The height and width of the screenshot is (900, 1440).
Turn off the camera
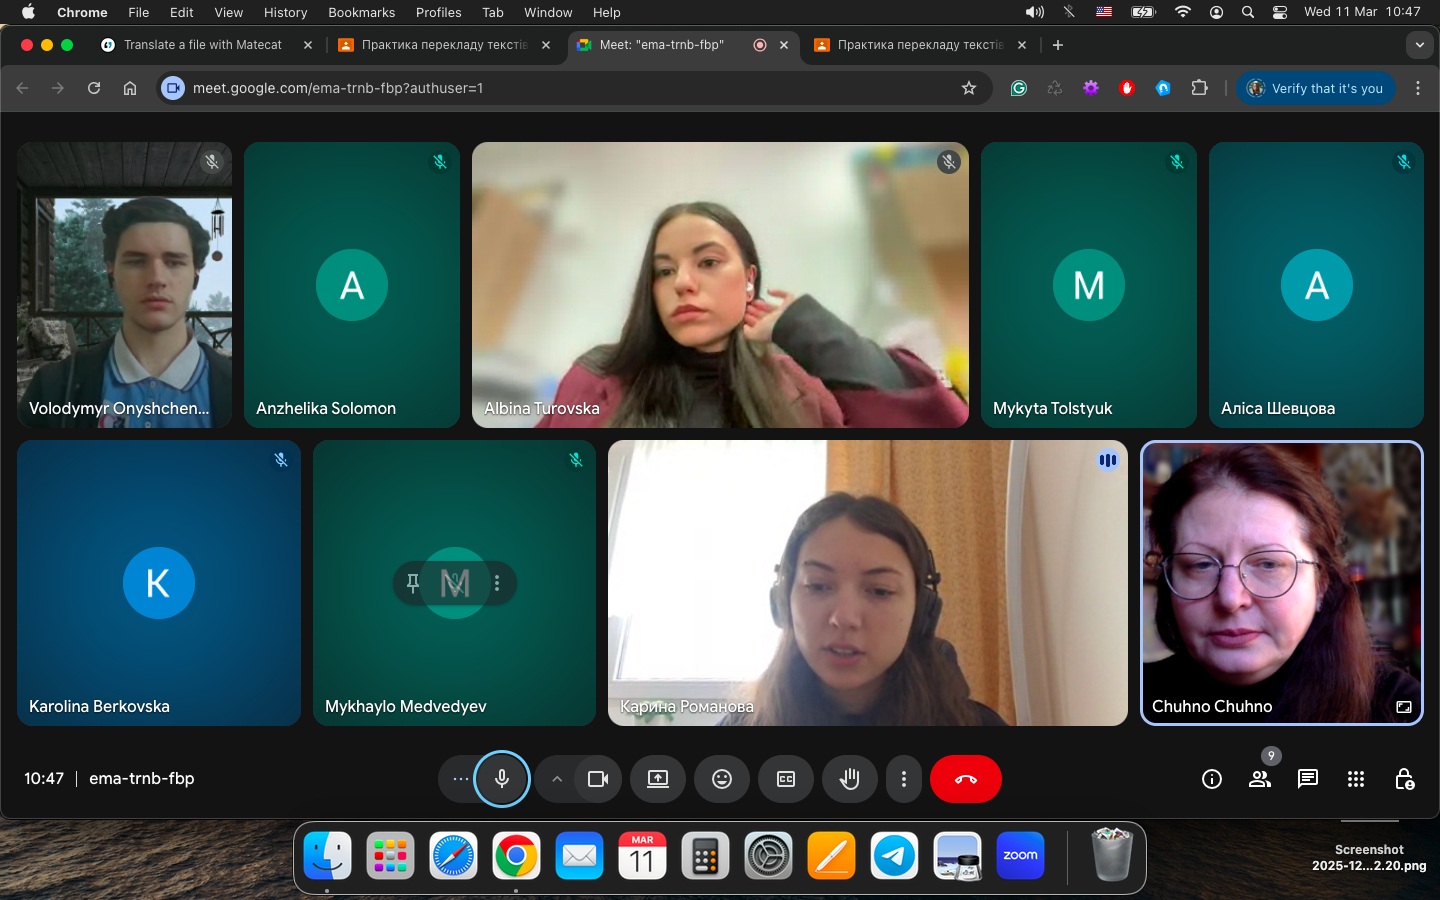point(598,779)
